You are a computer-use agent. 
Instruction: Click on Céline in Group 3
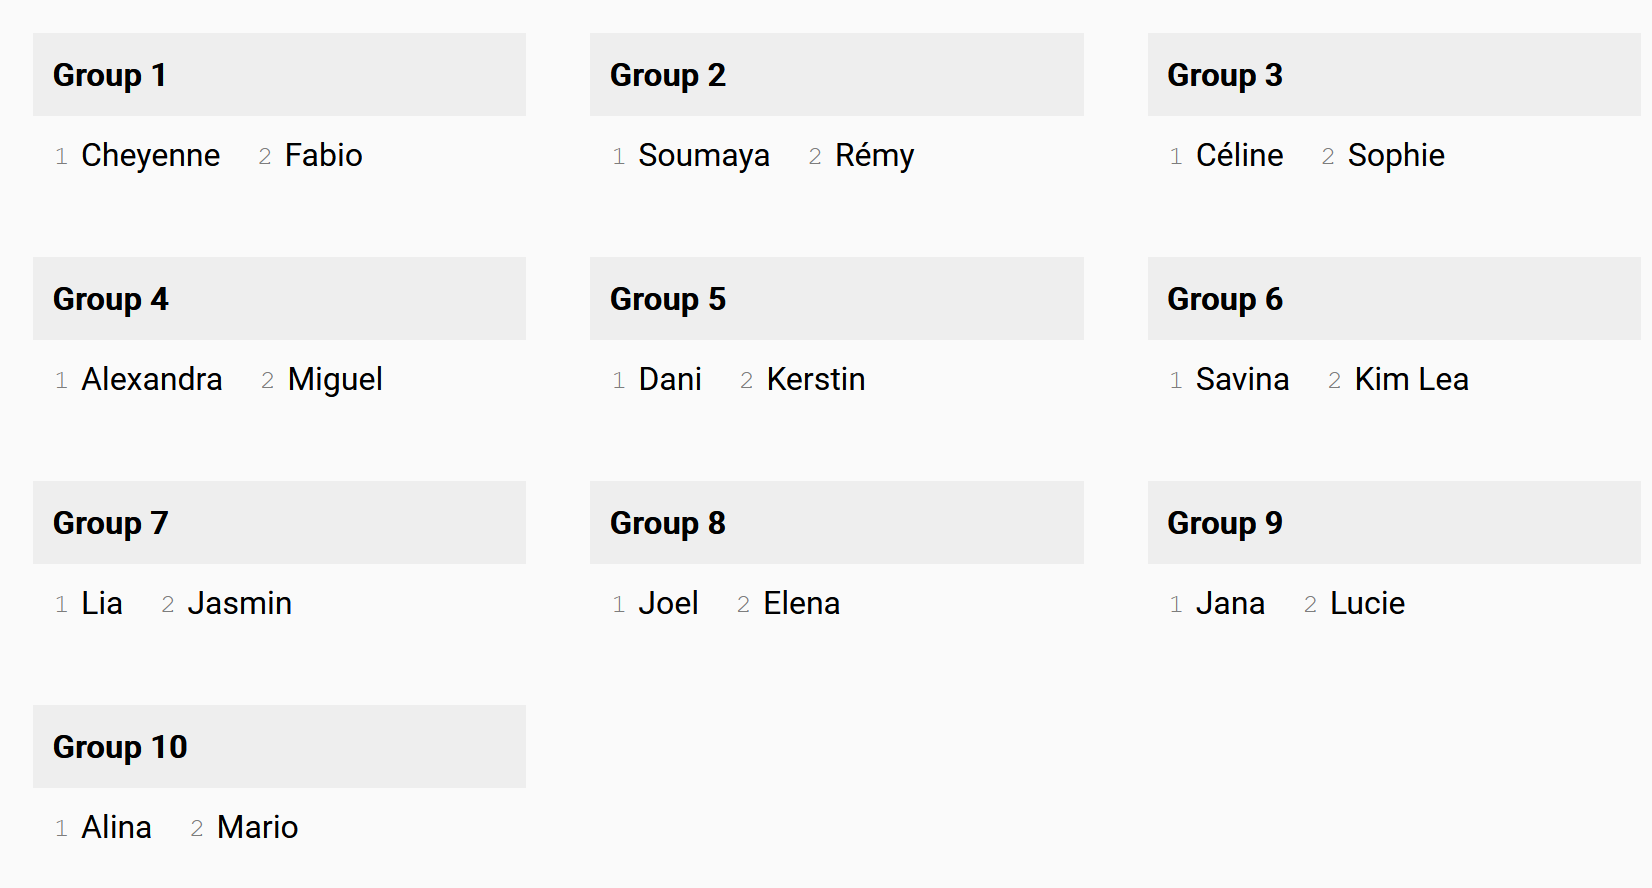tap(1239, 155)
